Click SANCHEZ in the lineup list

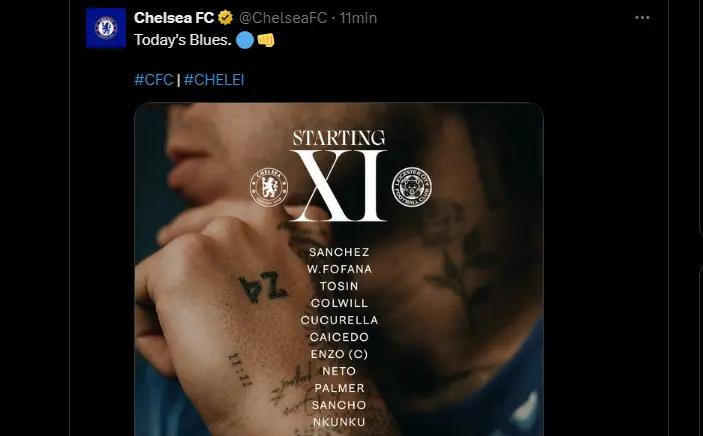point(339,252)
